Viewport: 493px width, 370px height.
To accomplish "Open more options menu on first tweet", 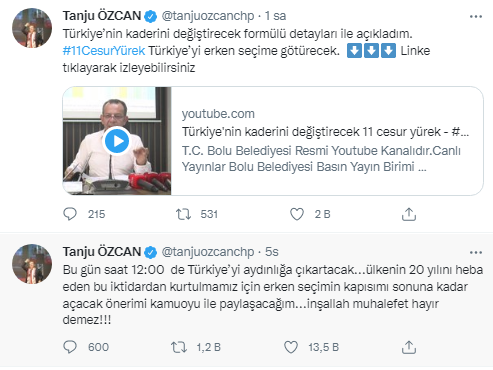I will [x=476, y=16].
